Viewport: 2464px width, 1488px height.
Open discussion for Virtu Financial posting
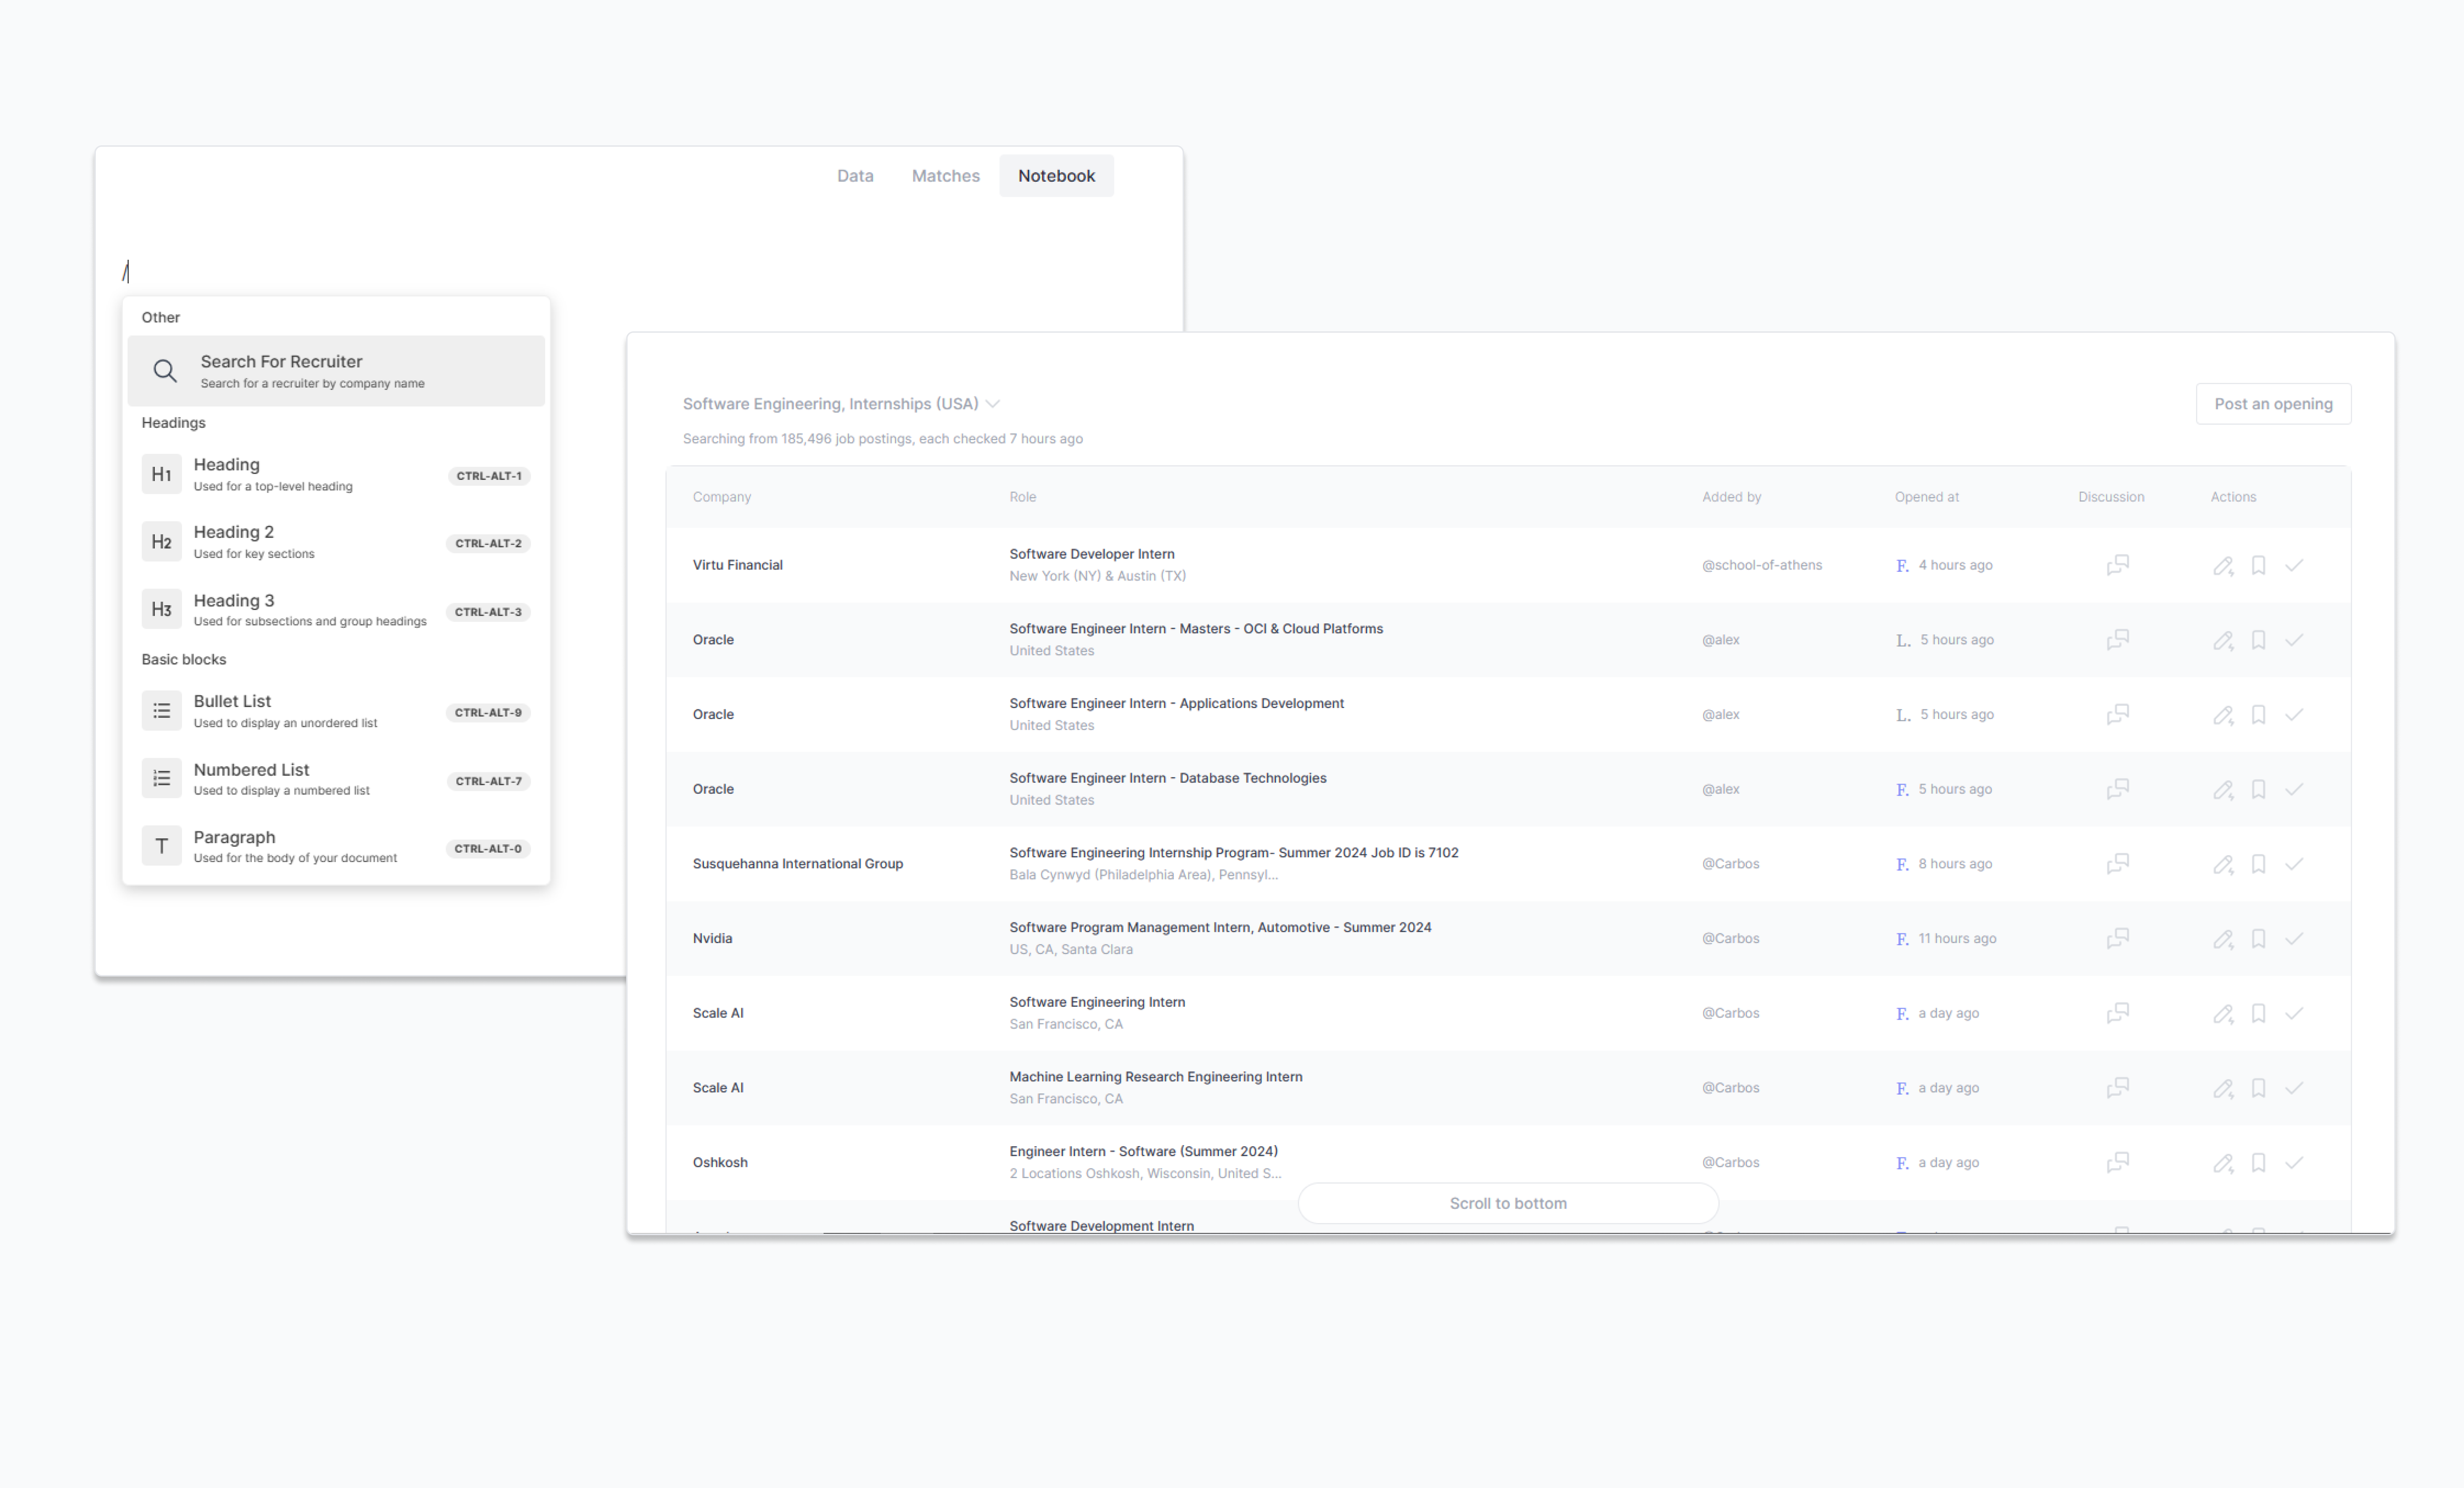point(2117,565)
